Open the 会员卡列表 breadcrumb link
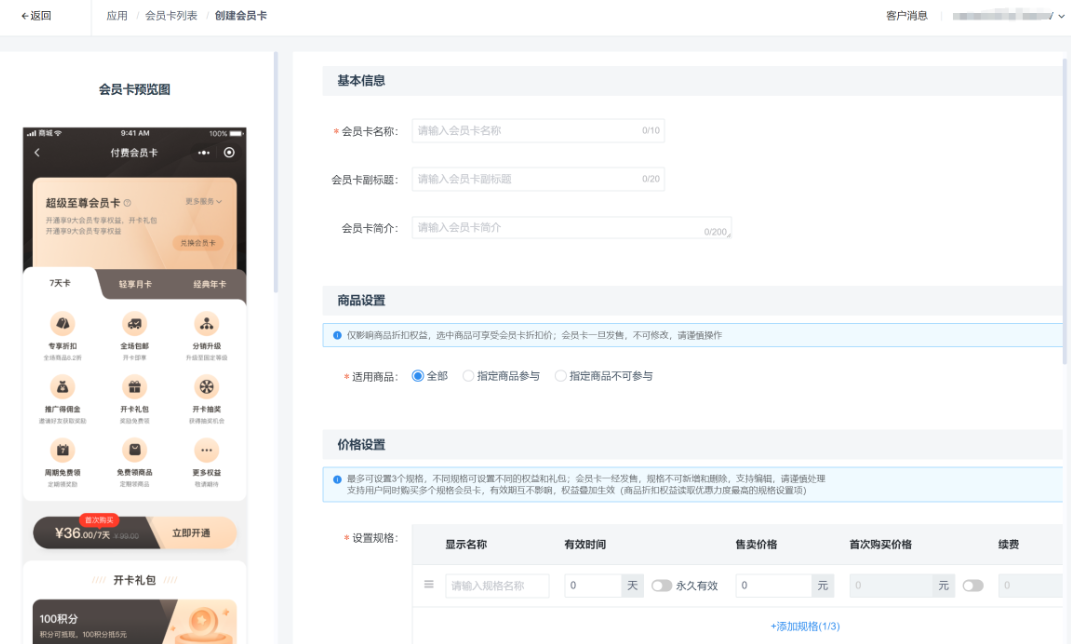1071x644 pixels. click(x=171, y=16)
